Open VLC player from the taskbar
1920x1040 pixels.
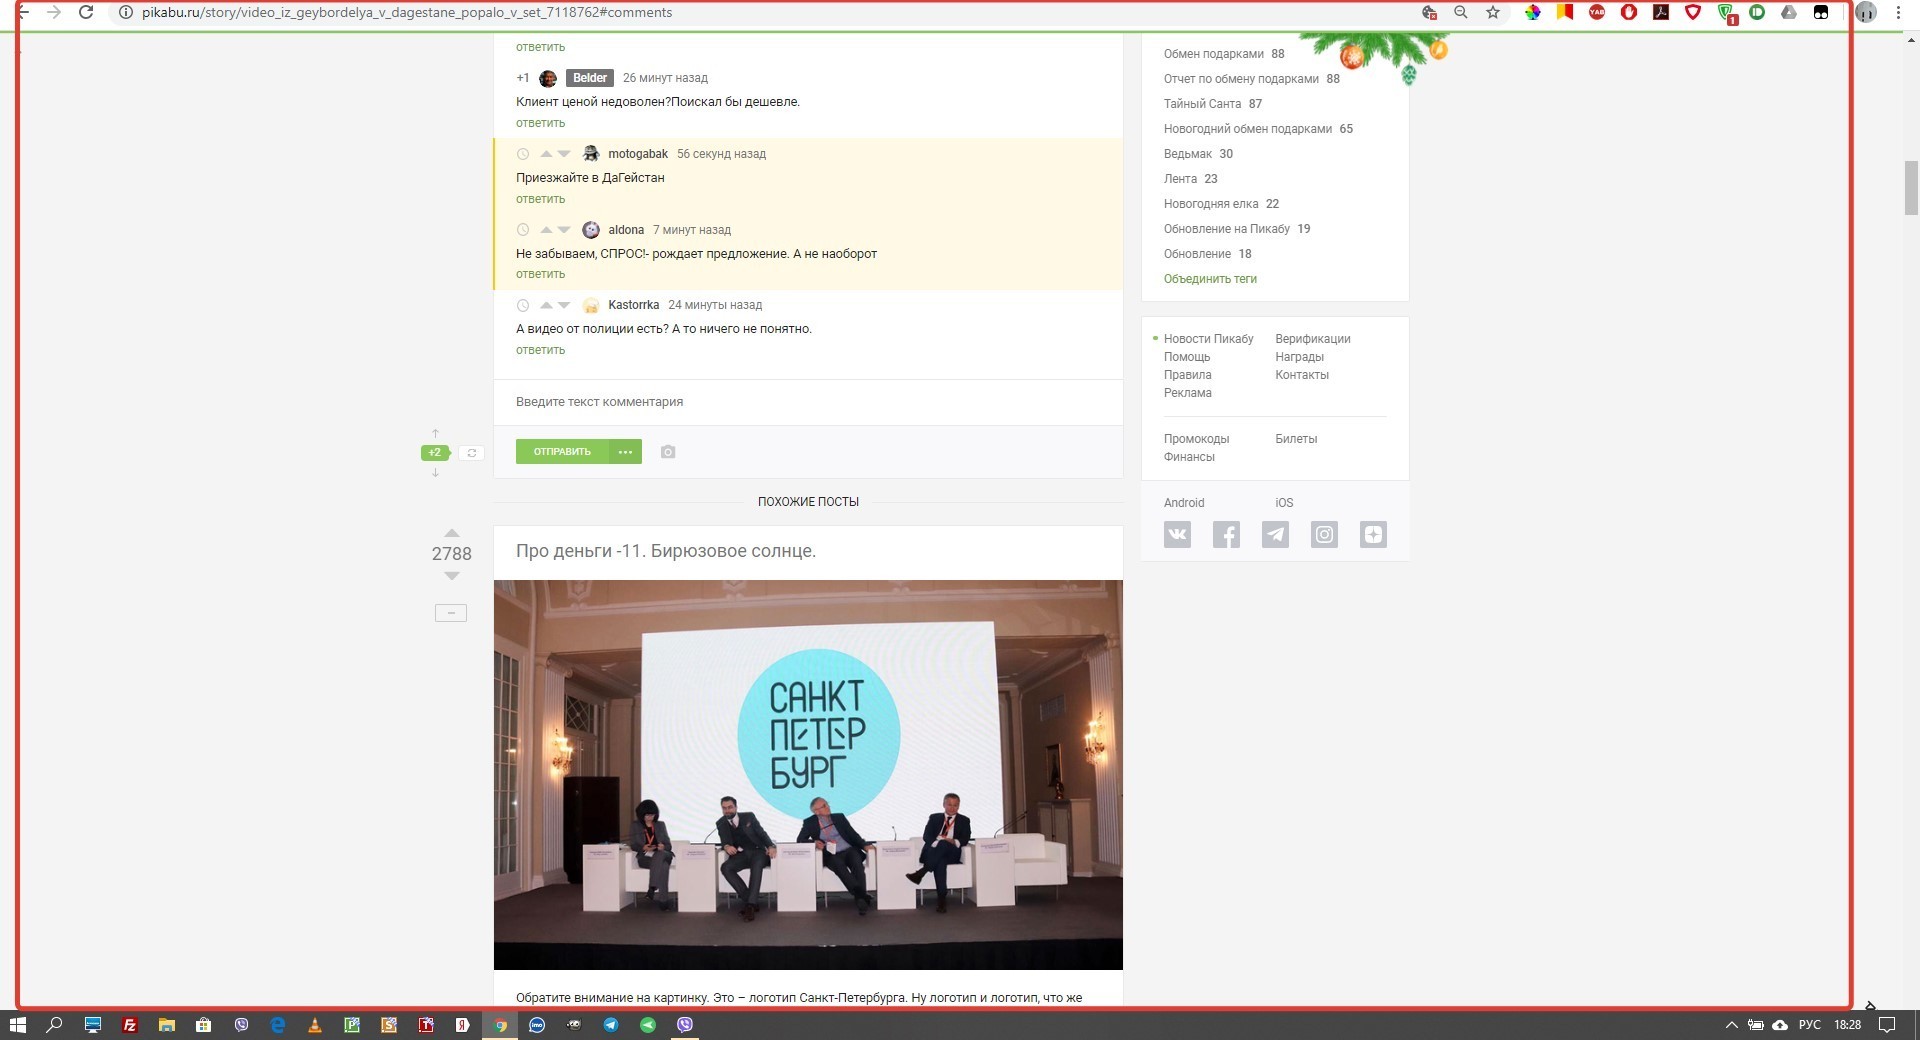(x=314, y=1025)
